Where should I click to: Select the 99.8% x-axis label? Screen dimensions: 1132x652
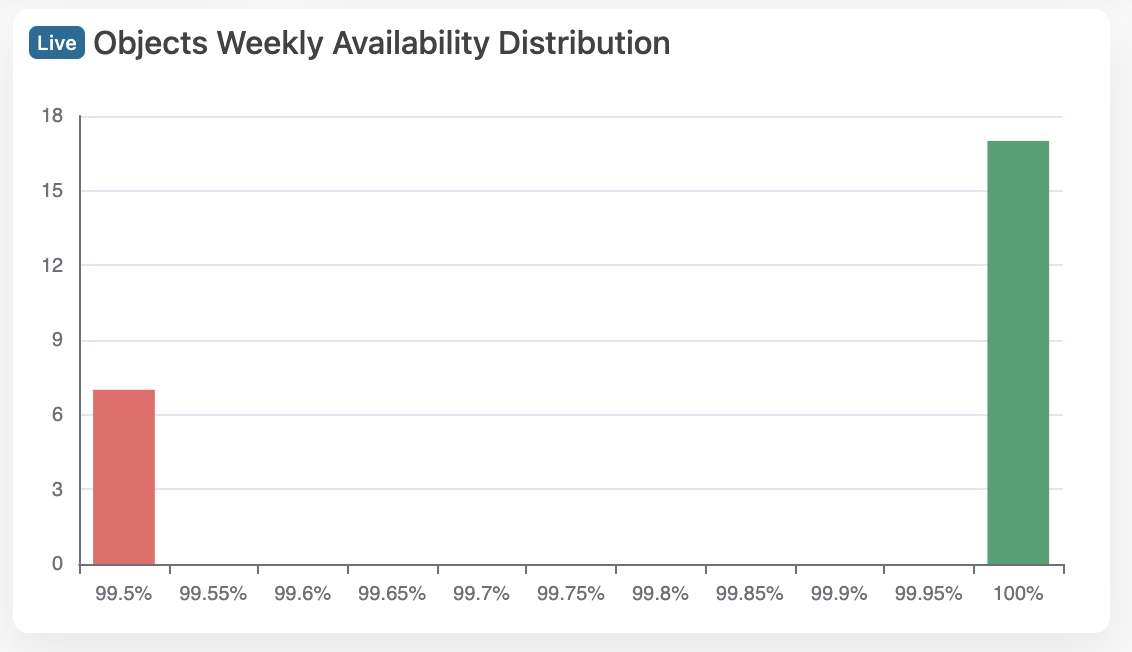tap(660, 593)
